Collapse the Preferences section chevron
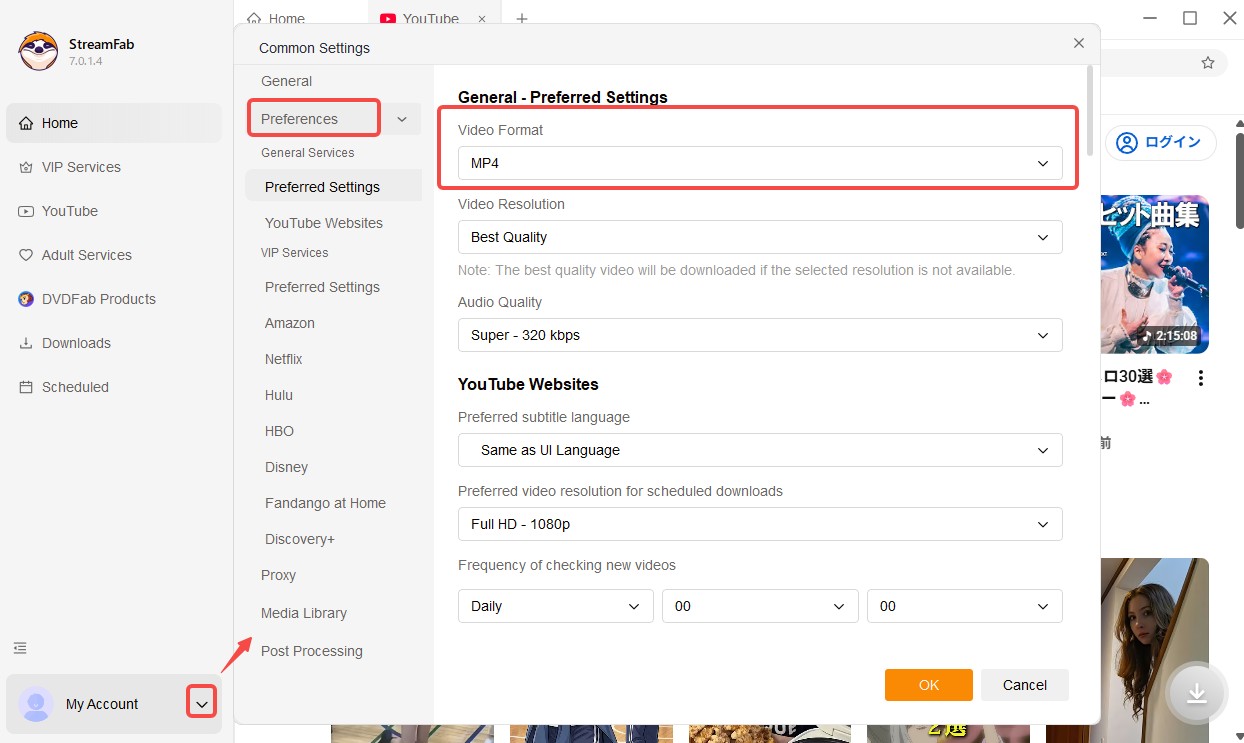Viewport: 1244px width, 743px height. 402,119
